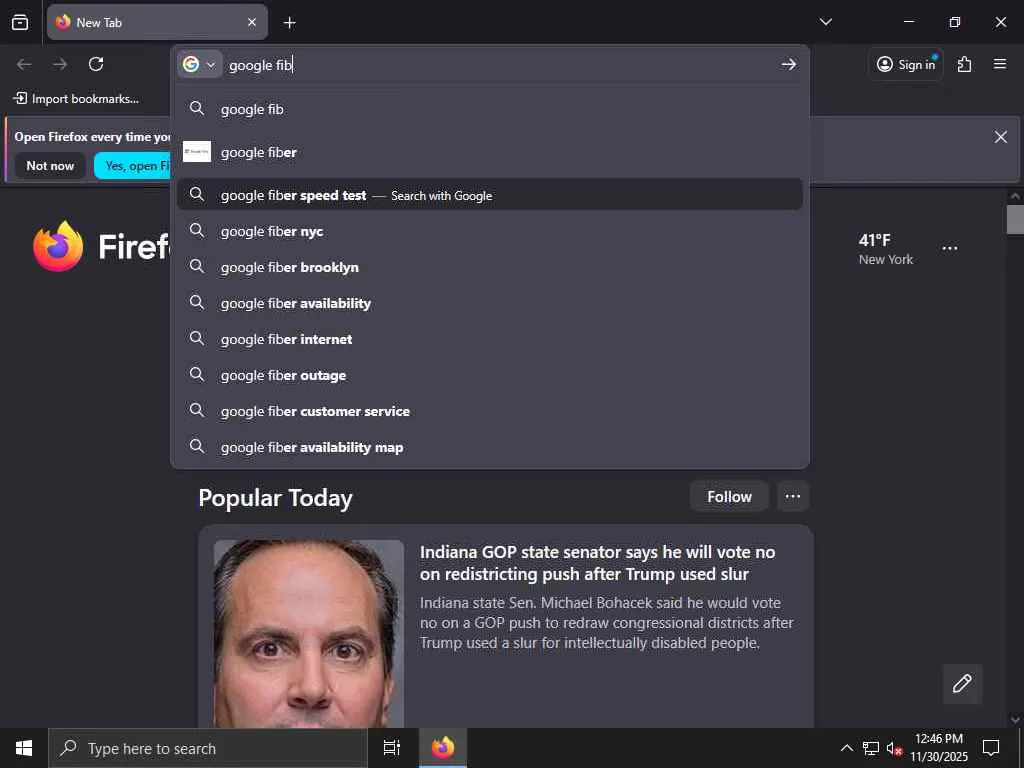Open the Windows Start menu
Image resolution: width=1024 pixels, height=768 pixels.
pos(24,748)
